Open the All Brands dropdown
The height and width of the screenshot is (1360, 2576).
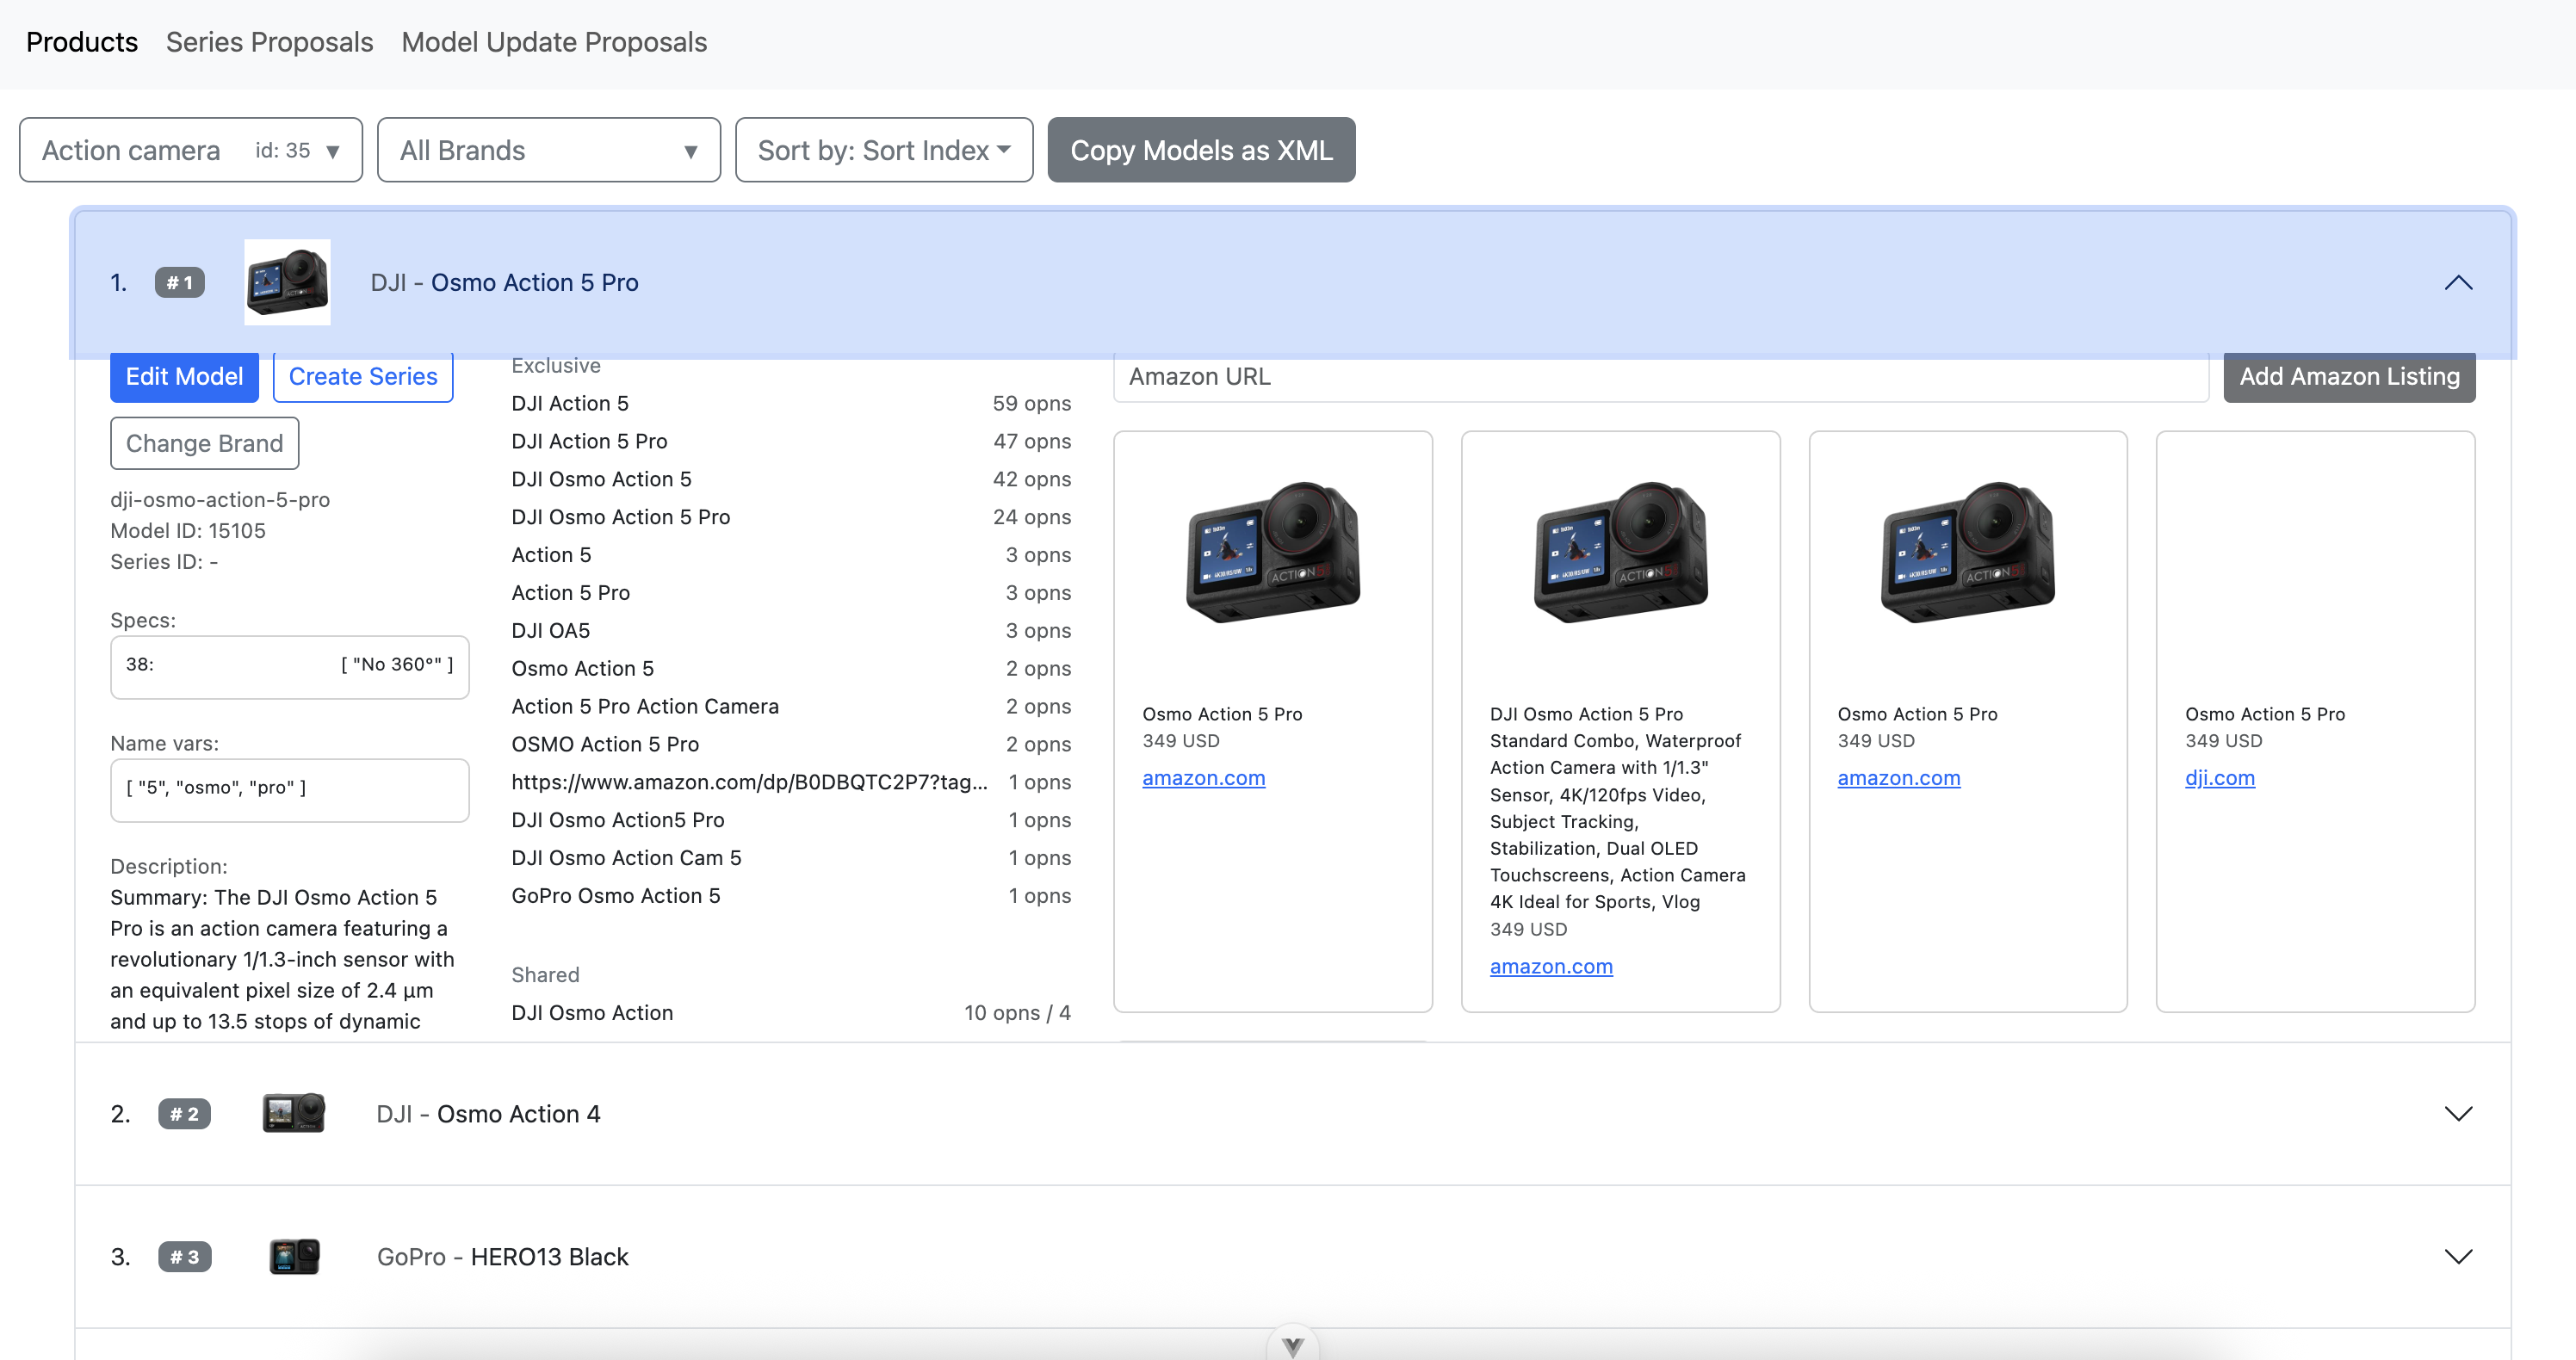coord(548,150)
